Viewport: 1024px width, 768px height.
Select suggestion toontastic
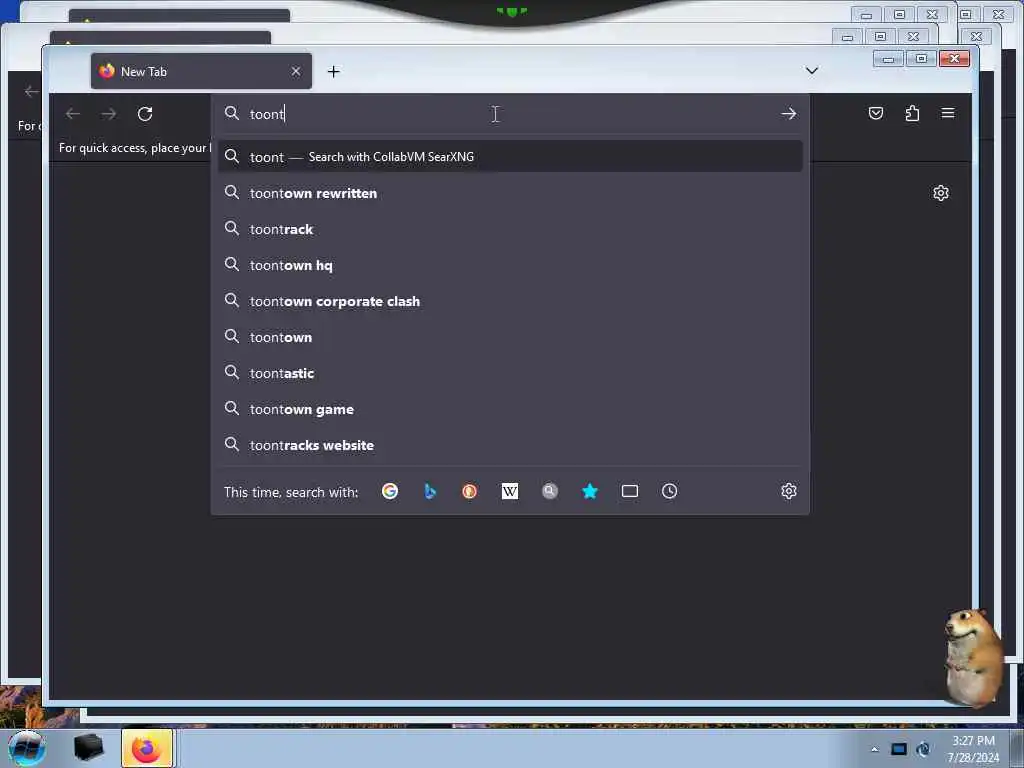(510, 373)
